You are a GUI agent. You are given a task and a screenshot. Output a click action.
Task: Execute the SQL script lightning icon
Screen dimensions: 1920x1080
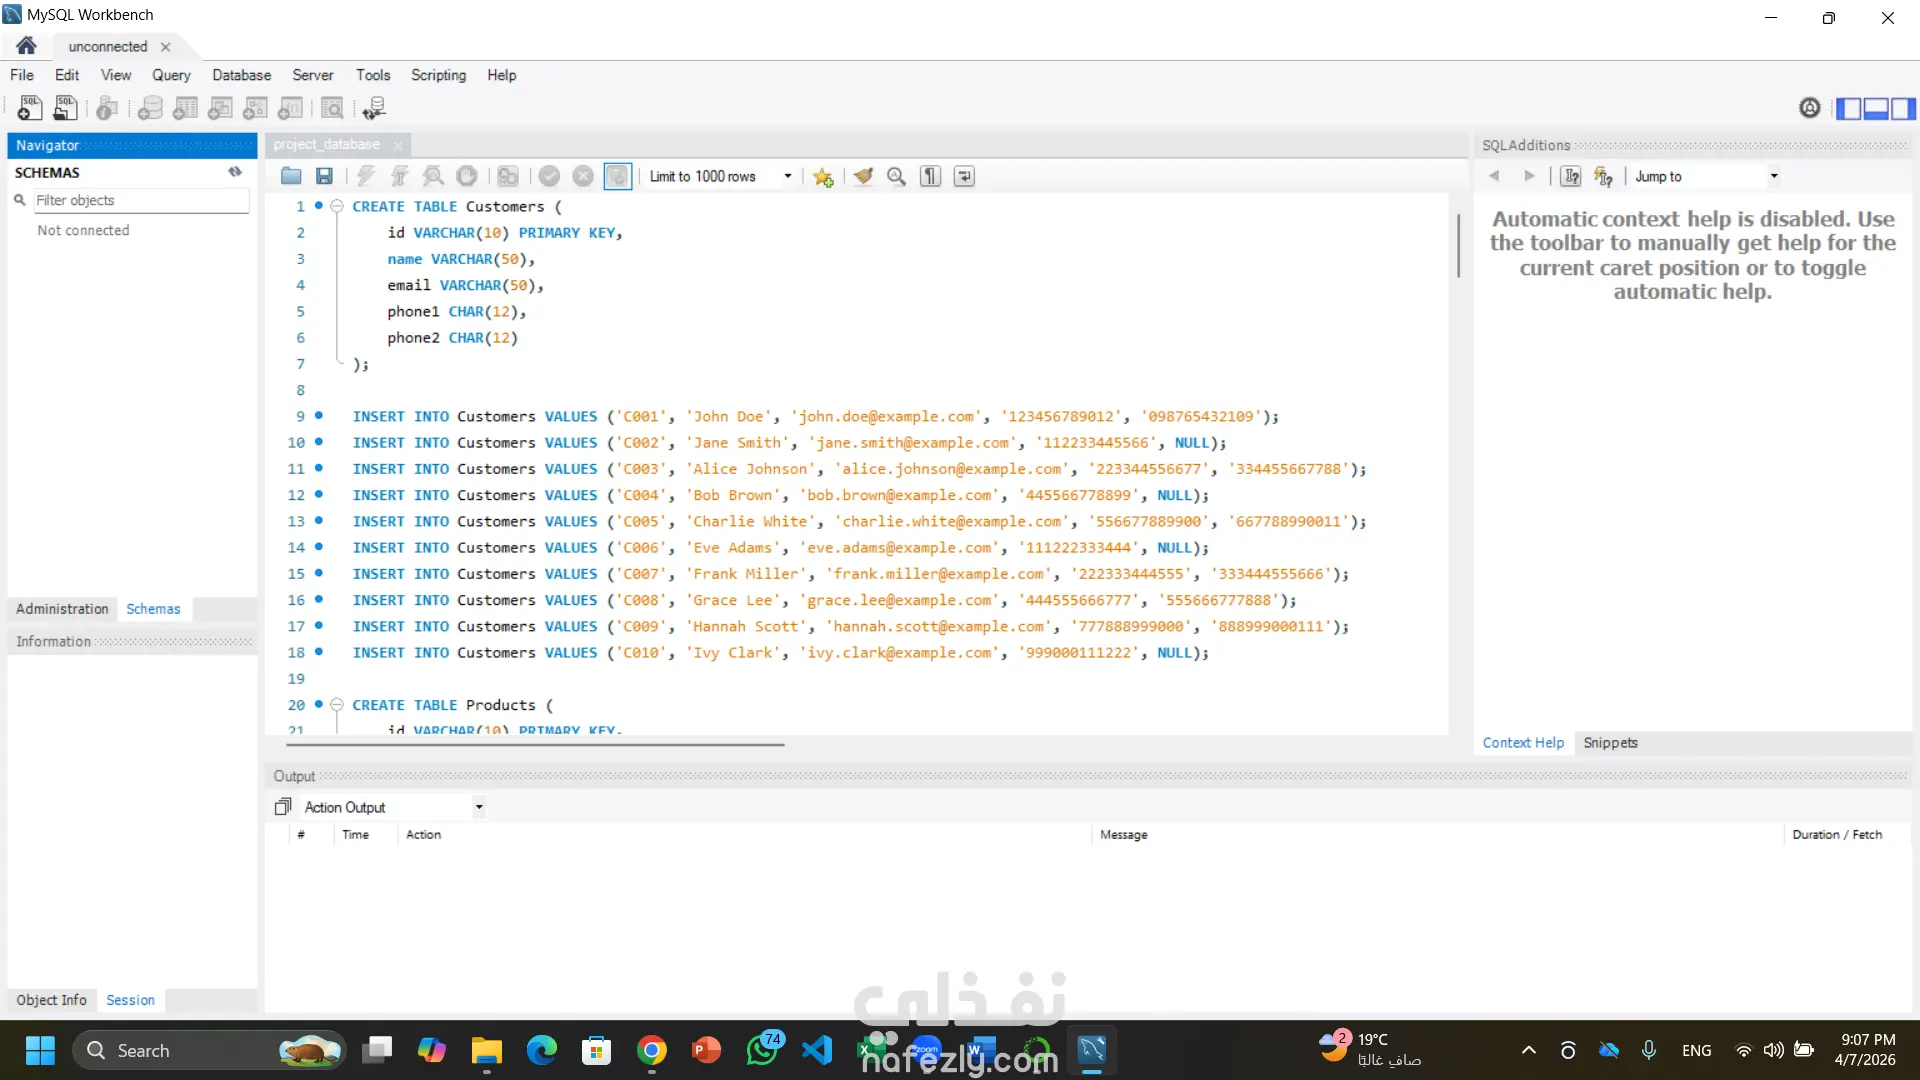pyautogui.click(x=366, y=176)
